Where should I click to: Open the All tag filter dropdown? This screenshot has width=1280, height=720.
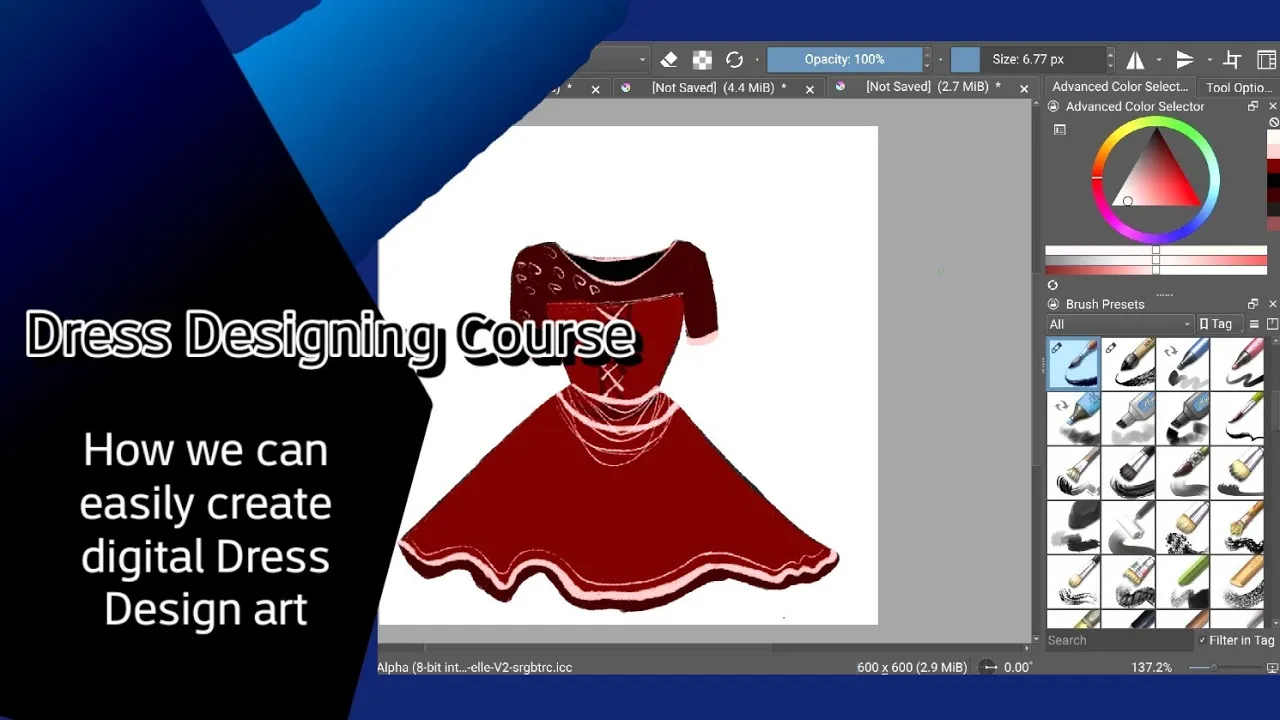coord(1120,324)
